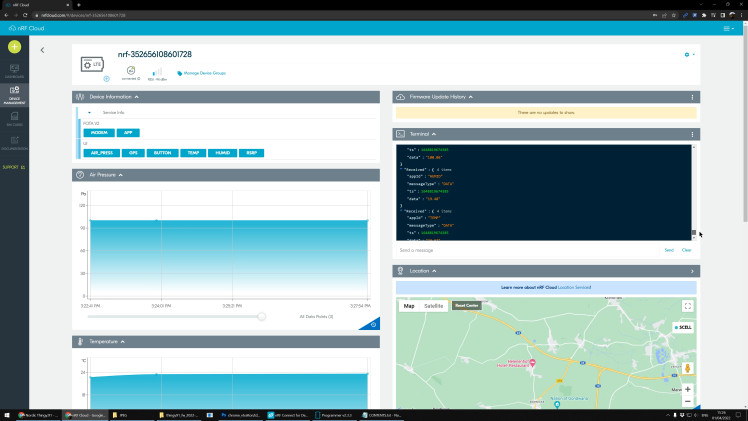
Task: Zoom in on the location map
Action: pos(687,389)
